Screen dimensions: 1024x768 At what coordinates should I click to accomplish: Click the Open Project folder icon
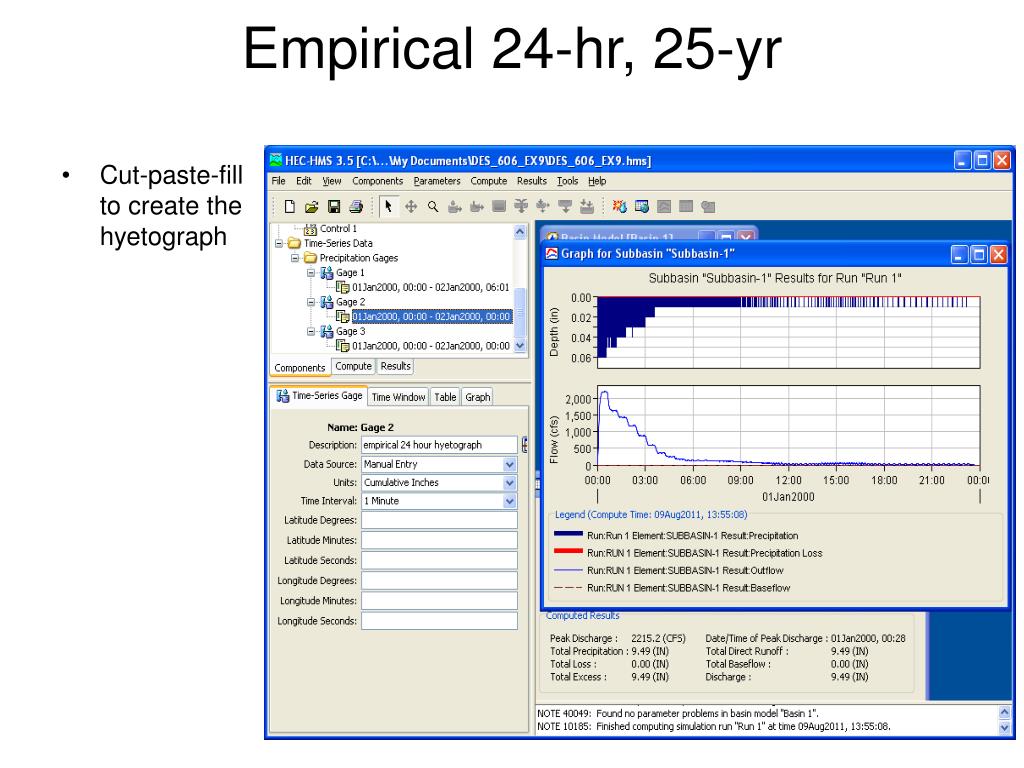coord(312,207)
